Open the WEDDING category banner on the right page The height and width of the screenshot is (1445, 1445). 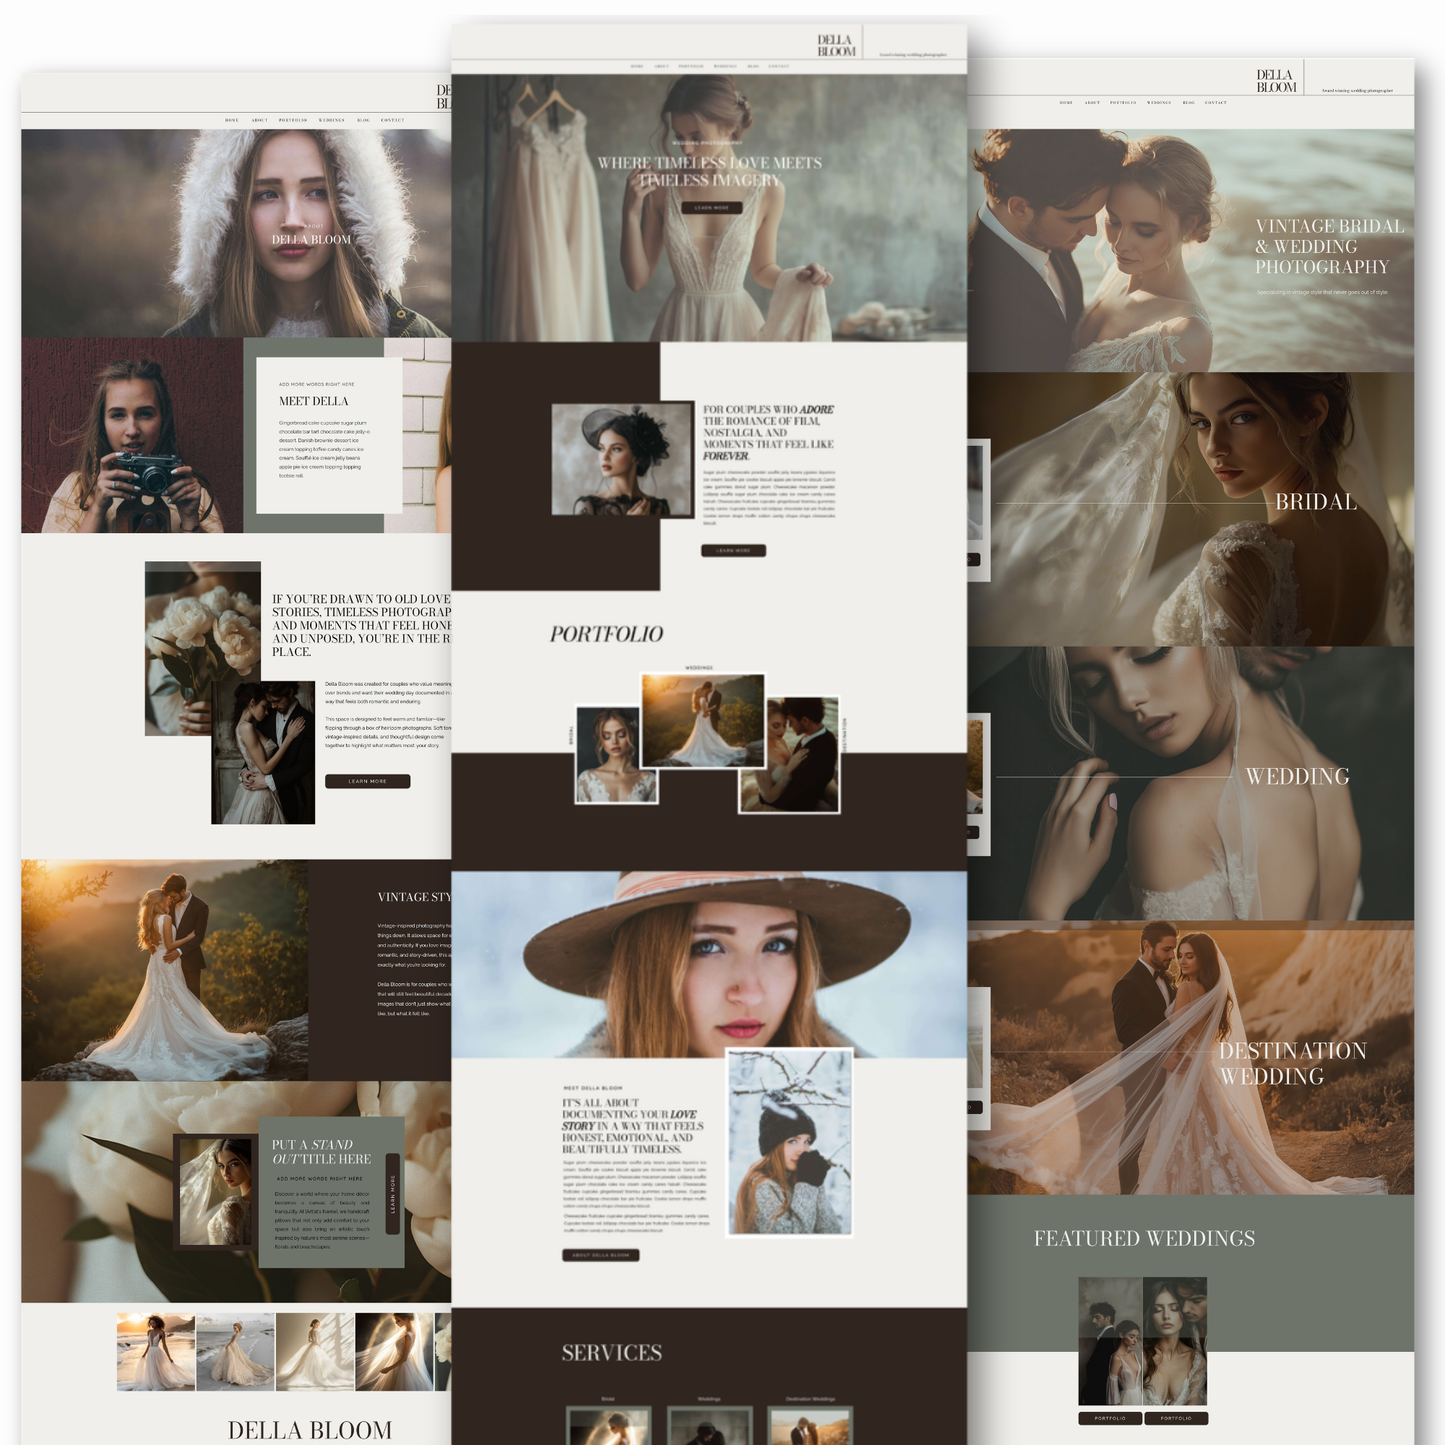(1191, 783)
